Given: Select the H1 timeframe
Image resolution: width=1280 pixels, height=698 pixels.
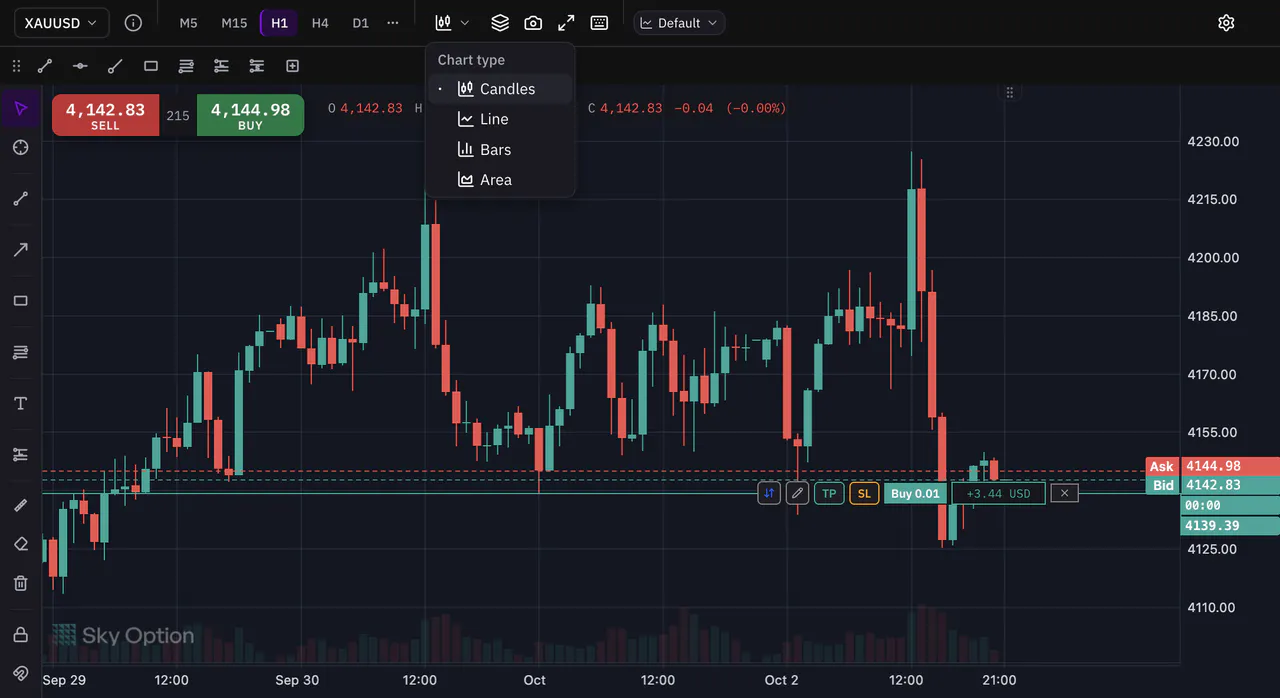Looking at the screenshot, I should point(279,23).
